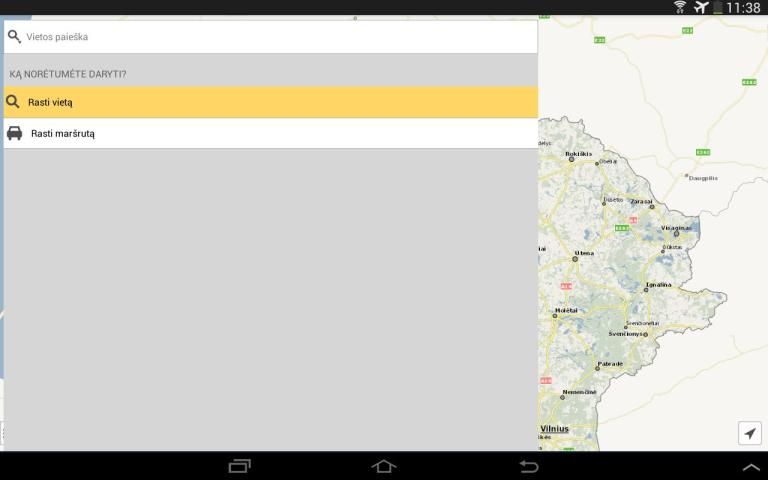Image resolution: width=768 pixels, height=480 pixels.
Task: Expand the navigation bar chevron arrow
Action: click(x=751, y=468)
